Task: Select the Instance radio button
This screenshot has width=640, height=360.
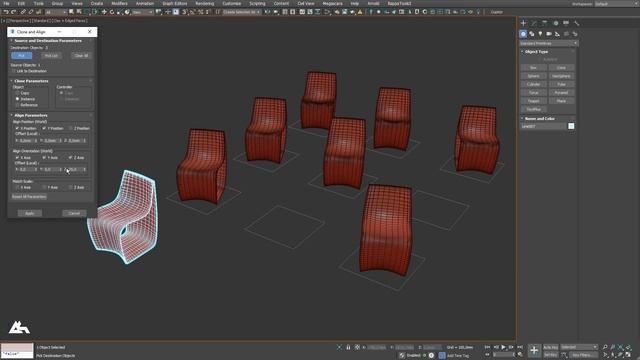Action: point(17,99)
